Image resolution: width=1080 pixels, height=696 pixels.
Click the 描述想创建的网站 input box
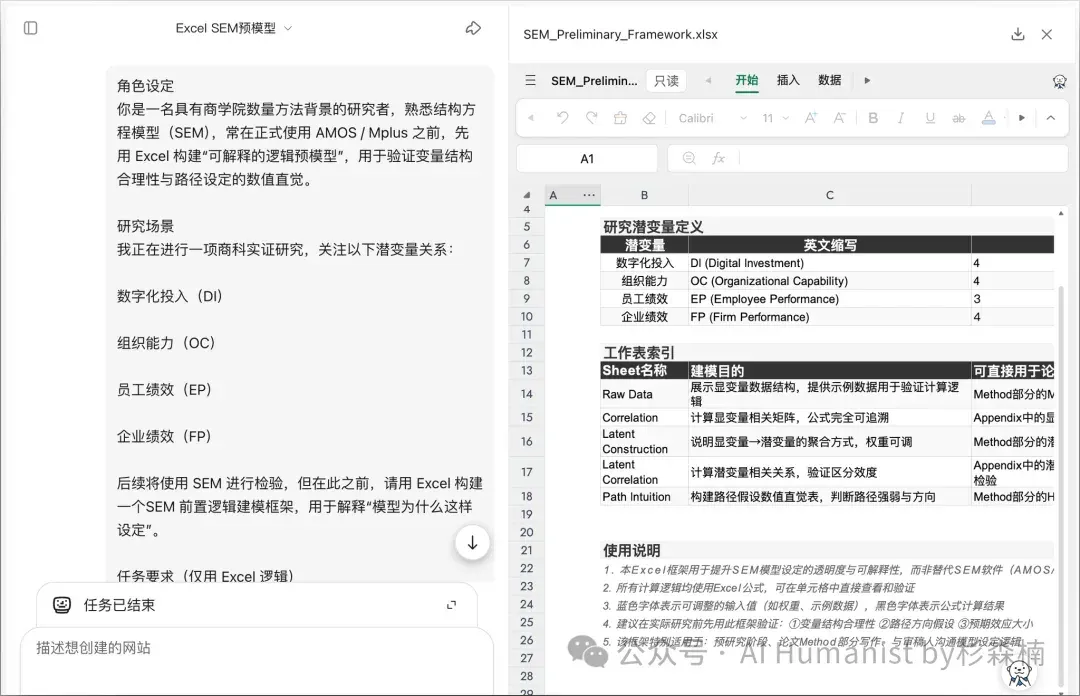256,660
